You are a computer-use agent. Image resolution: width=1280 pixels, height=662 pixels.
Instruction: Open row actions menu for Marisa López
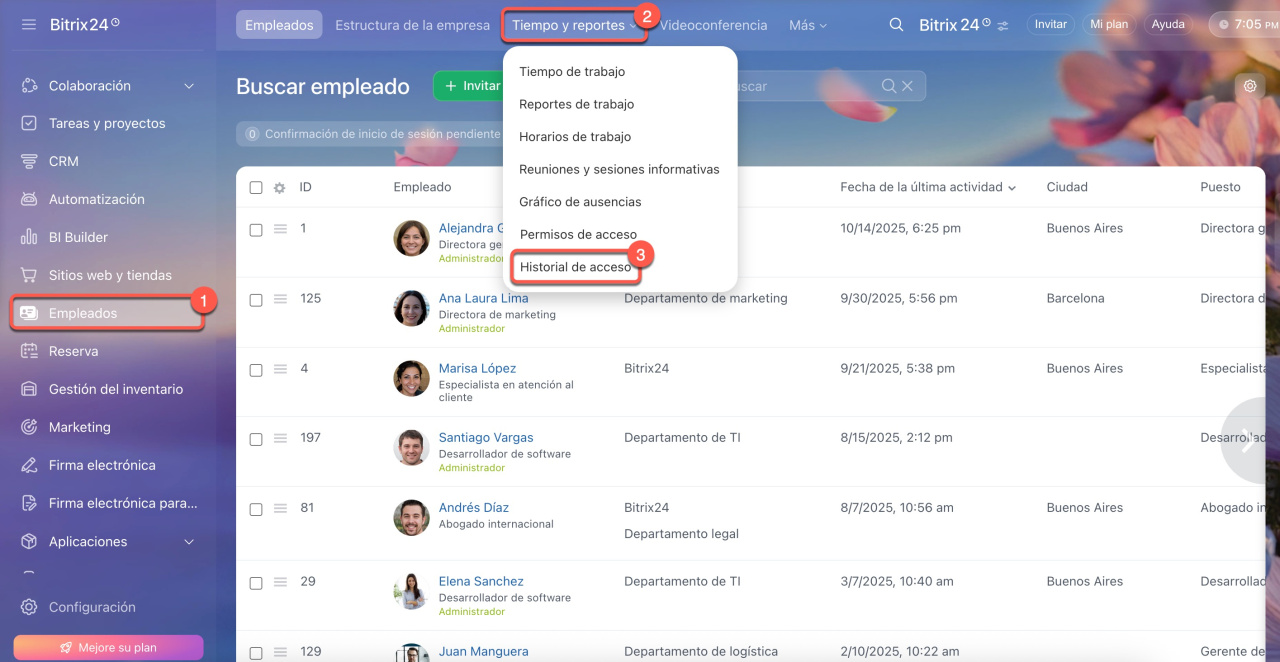(281, 369)
